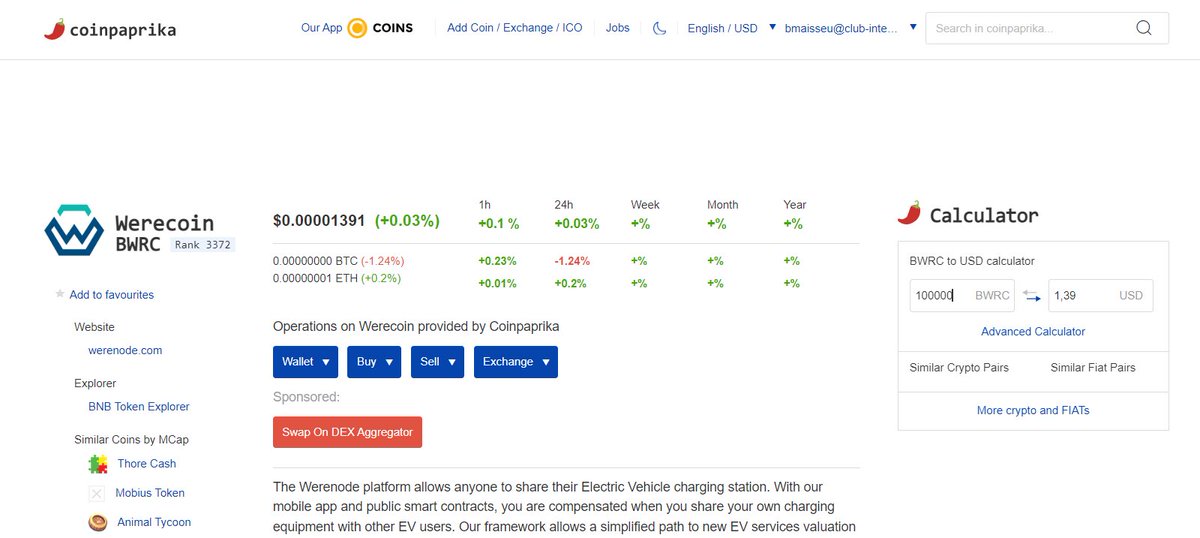Click the 0.00000001 ETH price row

coord(337,278)
